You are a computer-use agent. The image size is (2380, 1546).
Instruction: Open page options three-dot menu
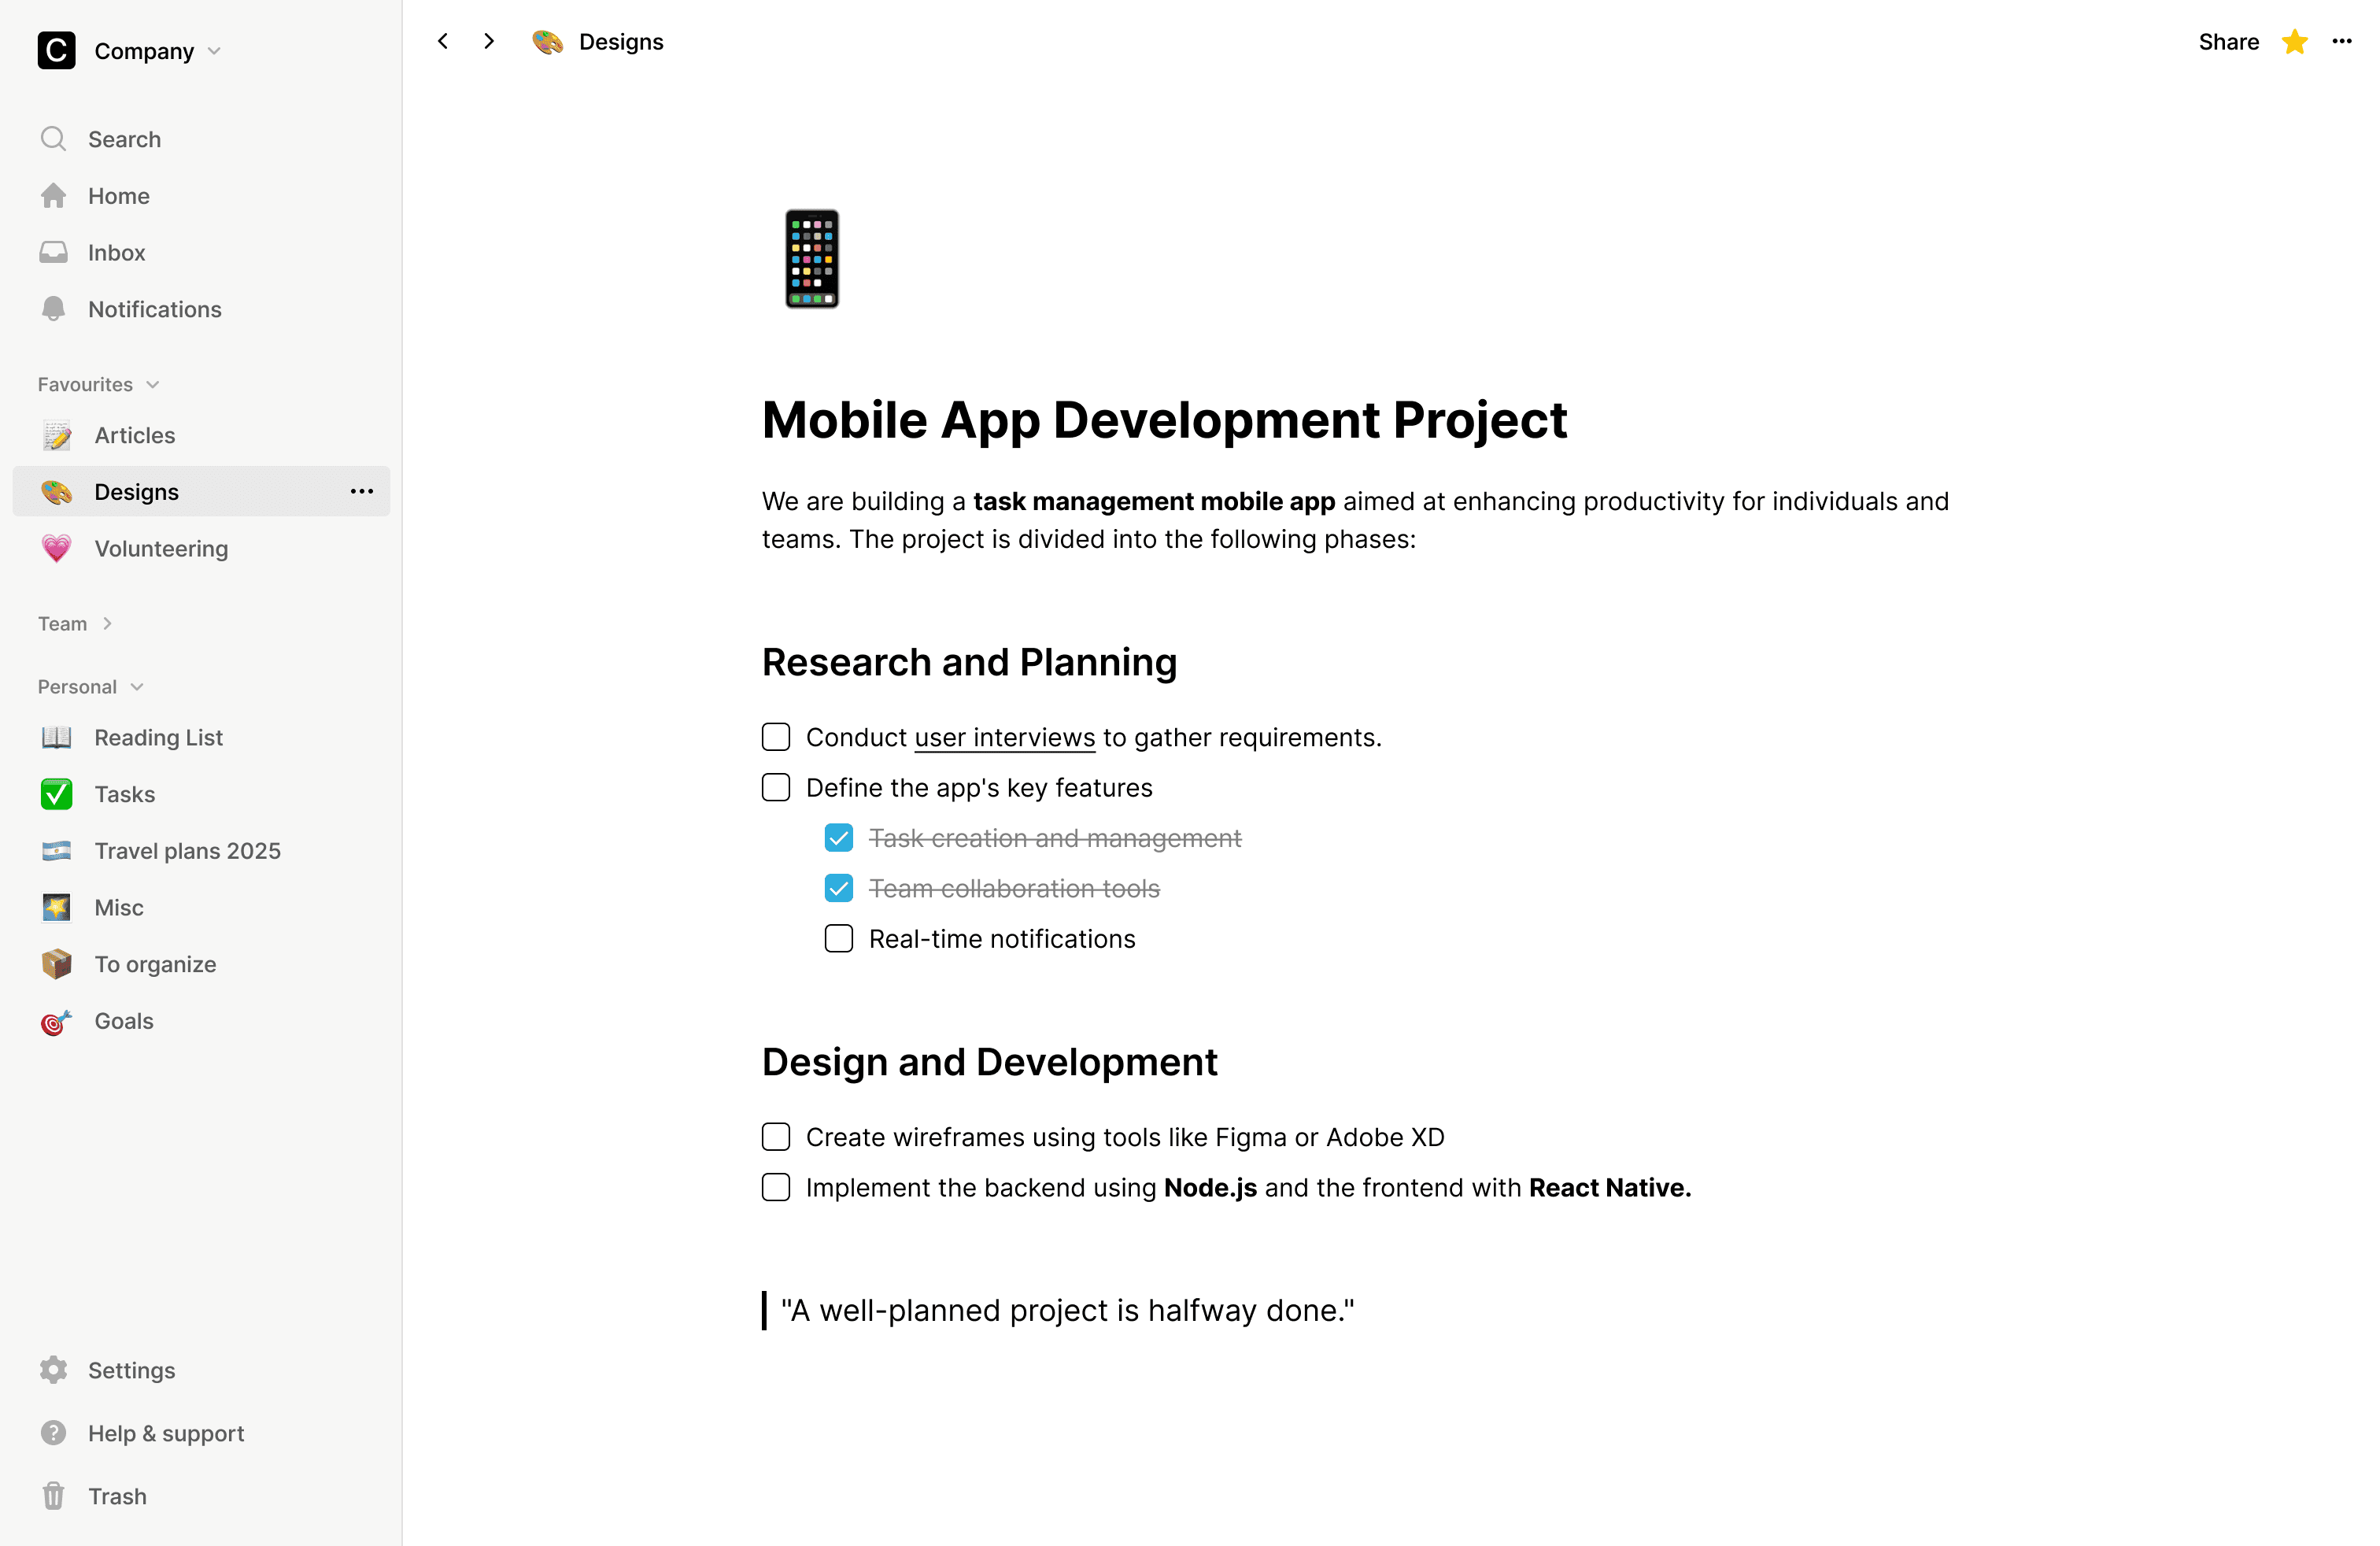click(x=2341, y=42)
